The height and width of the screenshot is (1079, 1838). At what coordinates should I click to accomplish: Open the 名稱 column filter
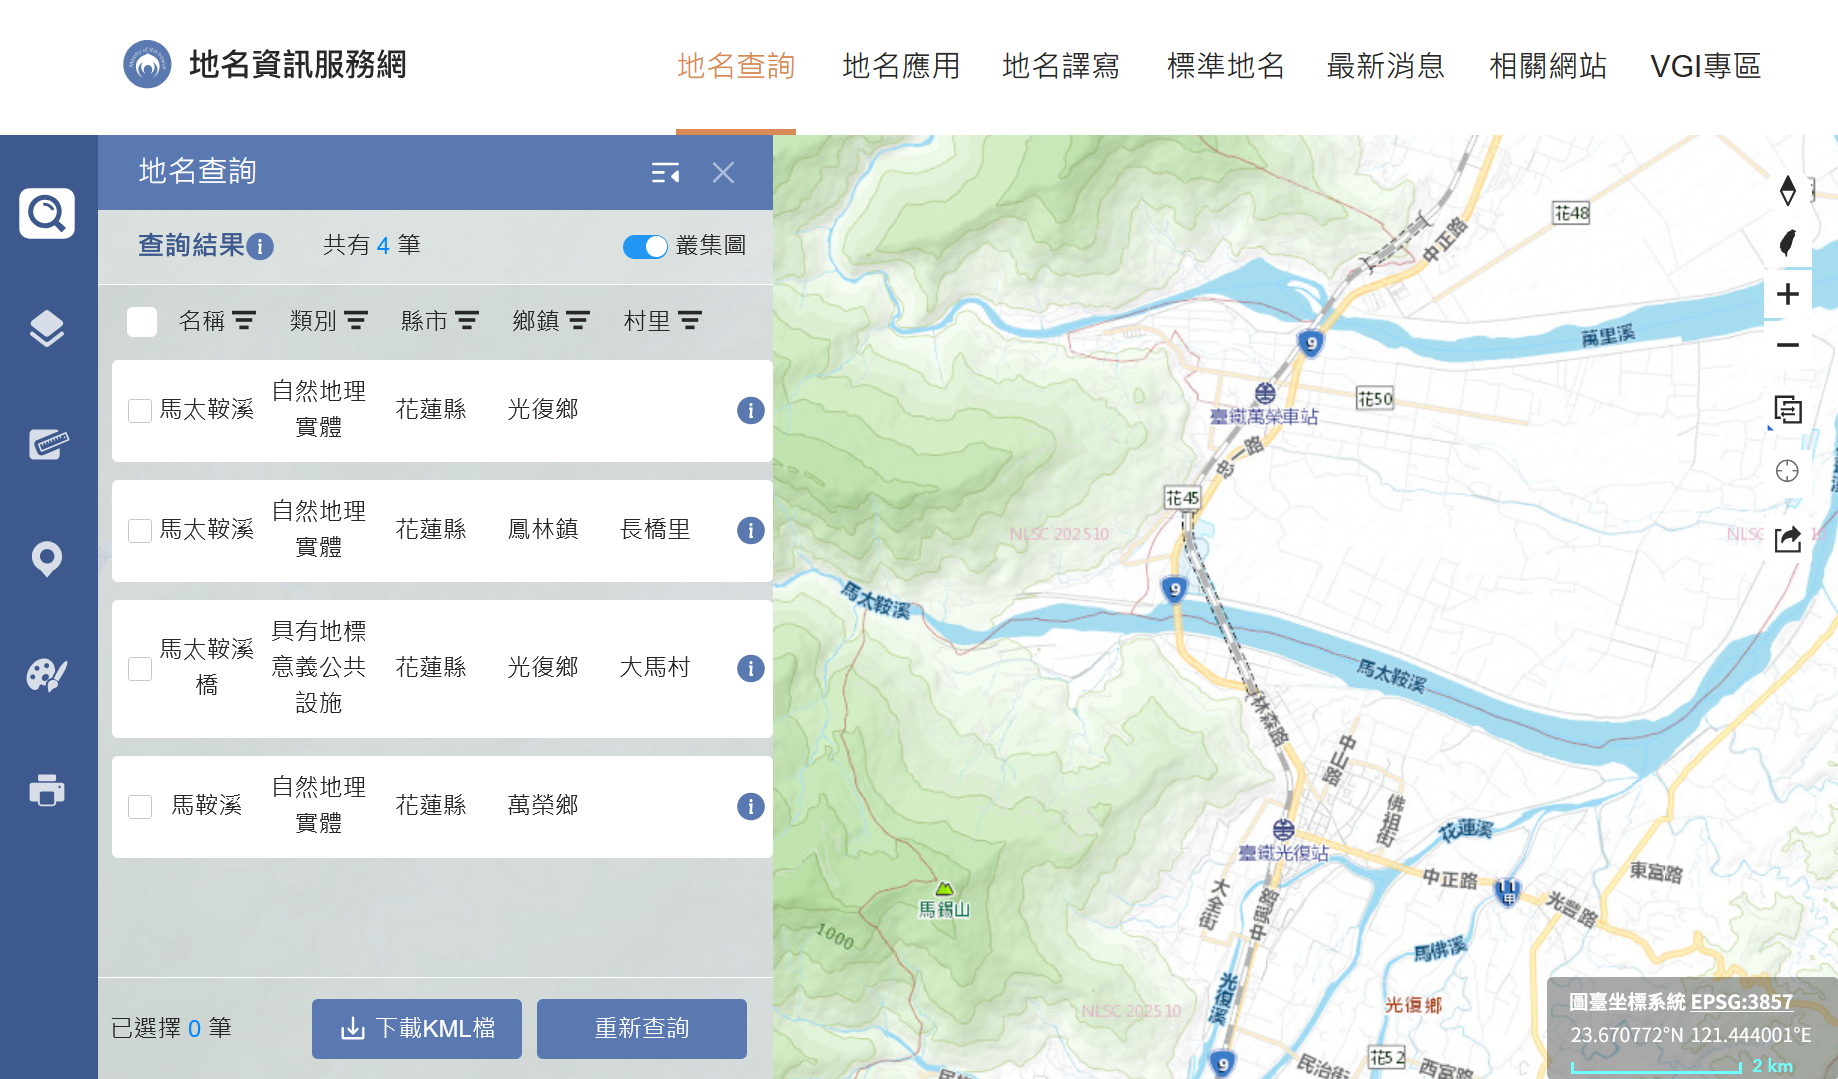click(244, 321)
